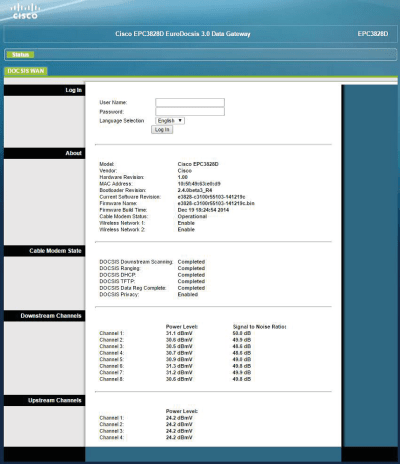The height and width of the screenshot is (464, 400).
Task: Click the 'Signal to Noise Ratio:' column header
Action: [x=259, y=327]
